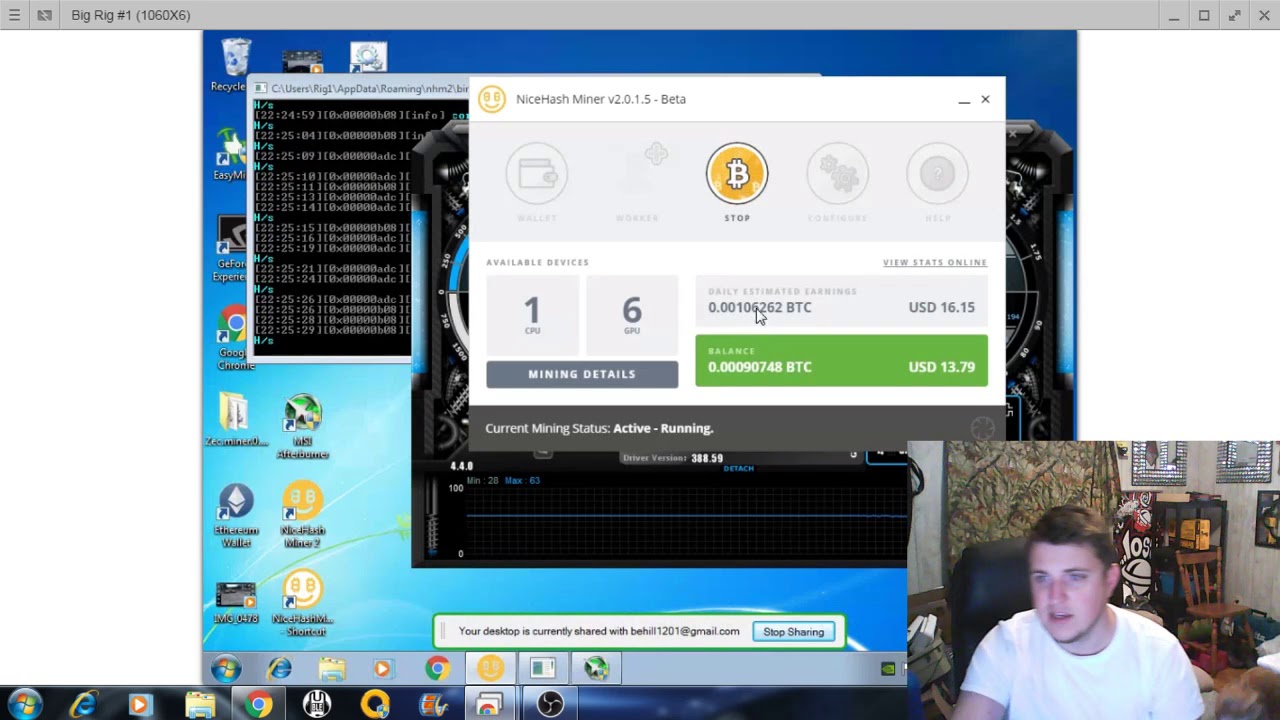Screen dimensions: 1280x720
Task: Open Windows Media Player on the remote taskbar
Action: pos(382,668)
